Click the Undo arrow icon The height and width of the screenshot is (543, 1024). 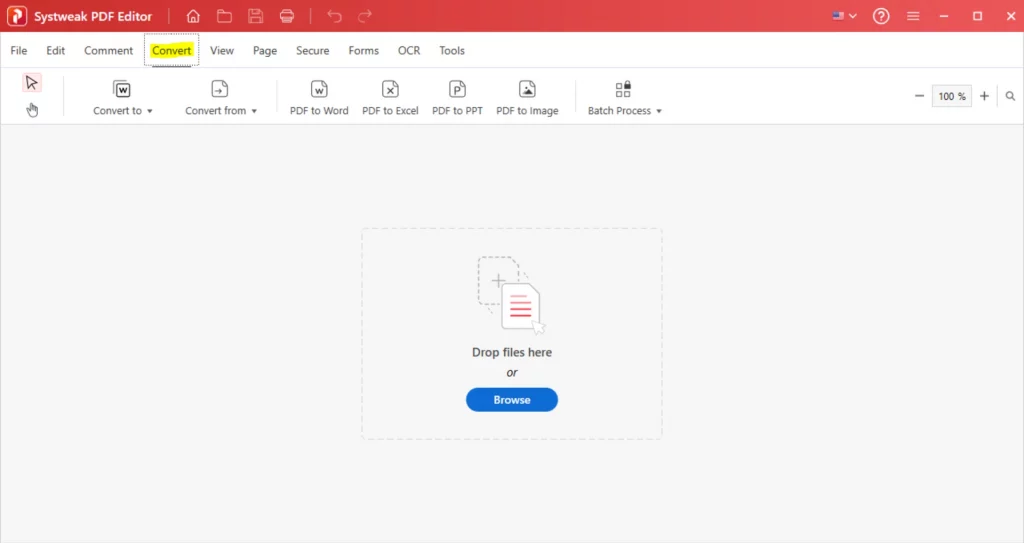[x=334, y=16]
